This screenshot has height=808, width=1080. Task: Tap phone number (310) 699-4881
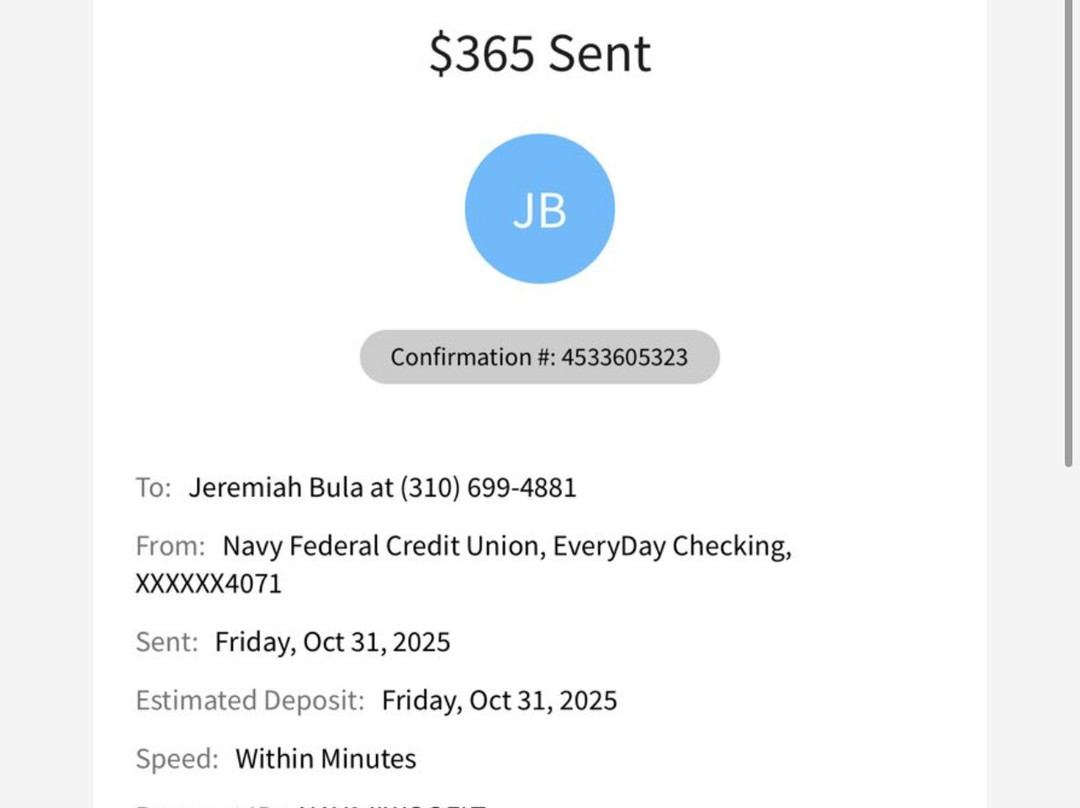tap(488, 488)
